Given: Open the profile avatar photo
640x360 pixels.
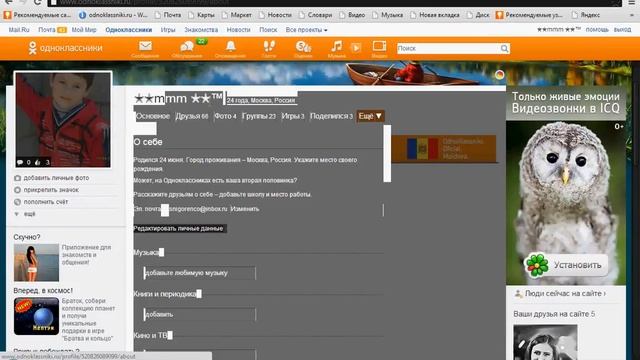Looking at the screenshot, I should [x=63, y=120].
